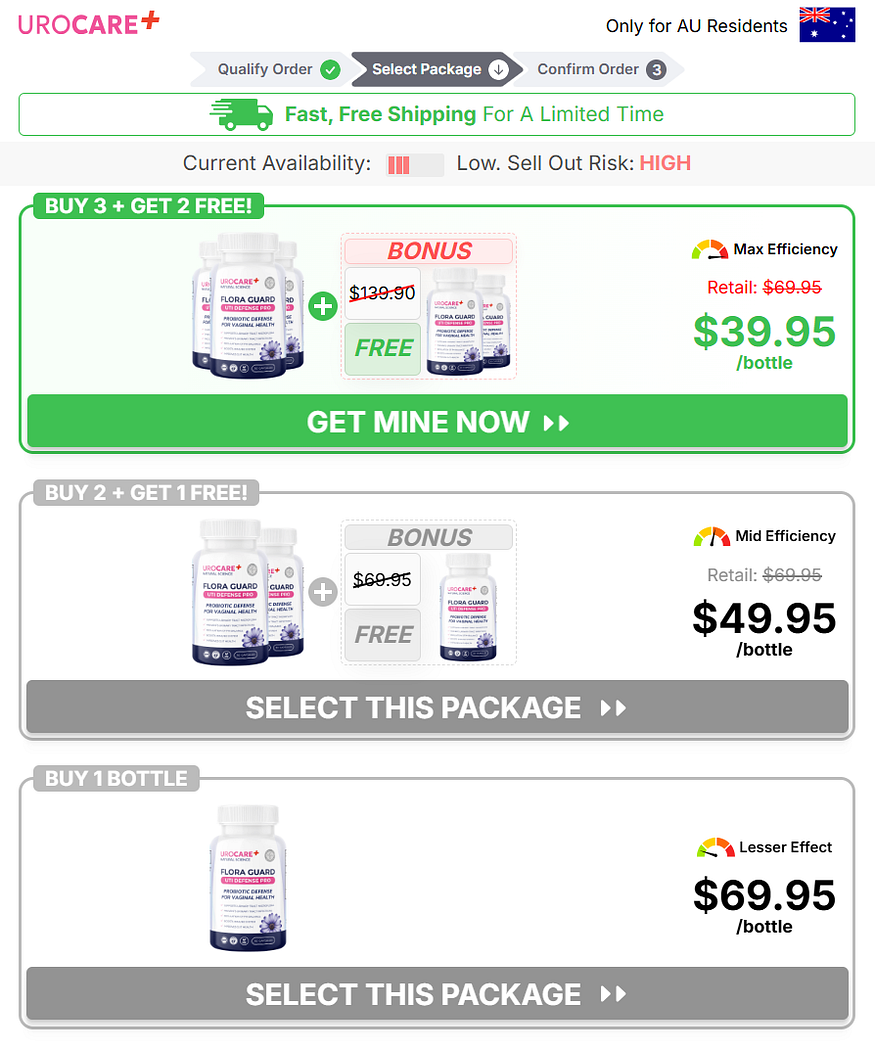This screenshot has height=1042, width=875.
Task: Select the Buy 1 Bottle package button
Action: coord(437,993)
